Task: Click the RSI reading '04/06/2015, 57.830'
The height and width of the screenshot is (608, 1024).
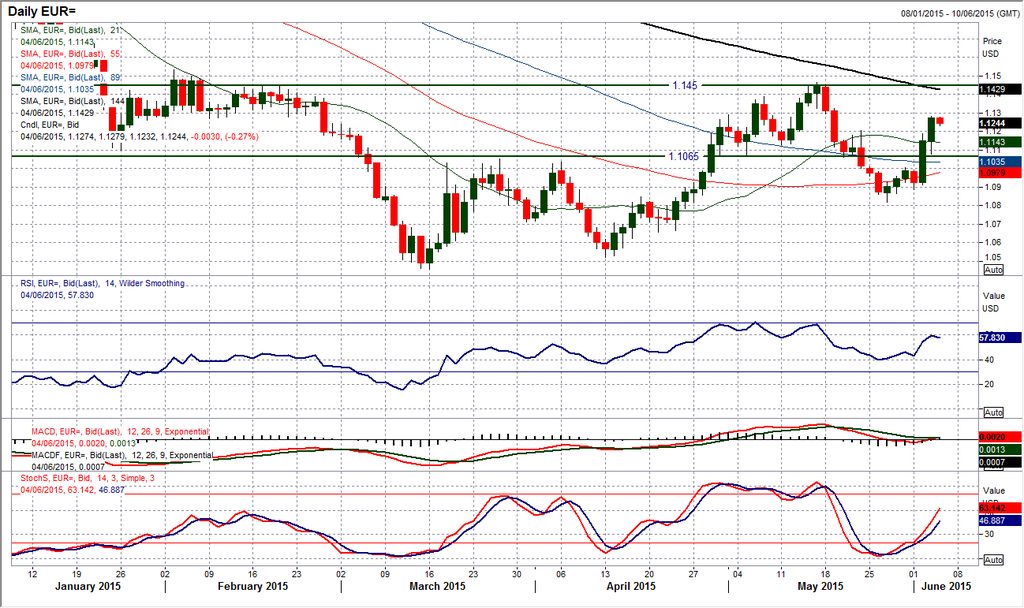Action: 57,295
